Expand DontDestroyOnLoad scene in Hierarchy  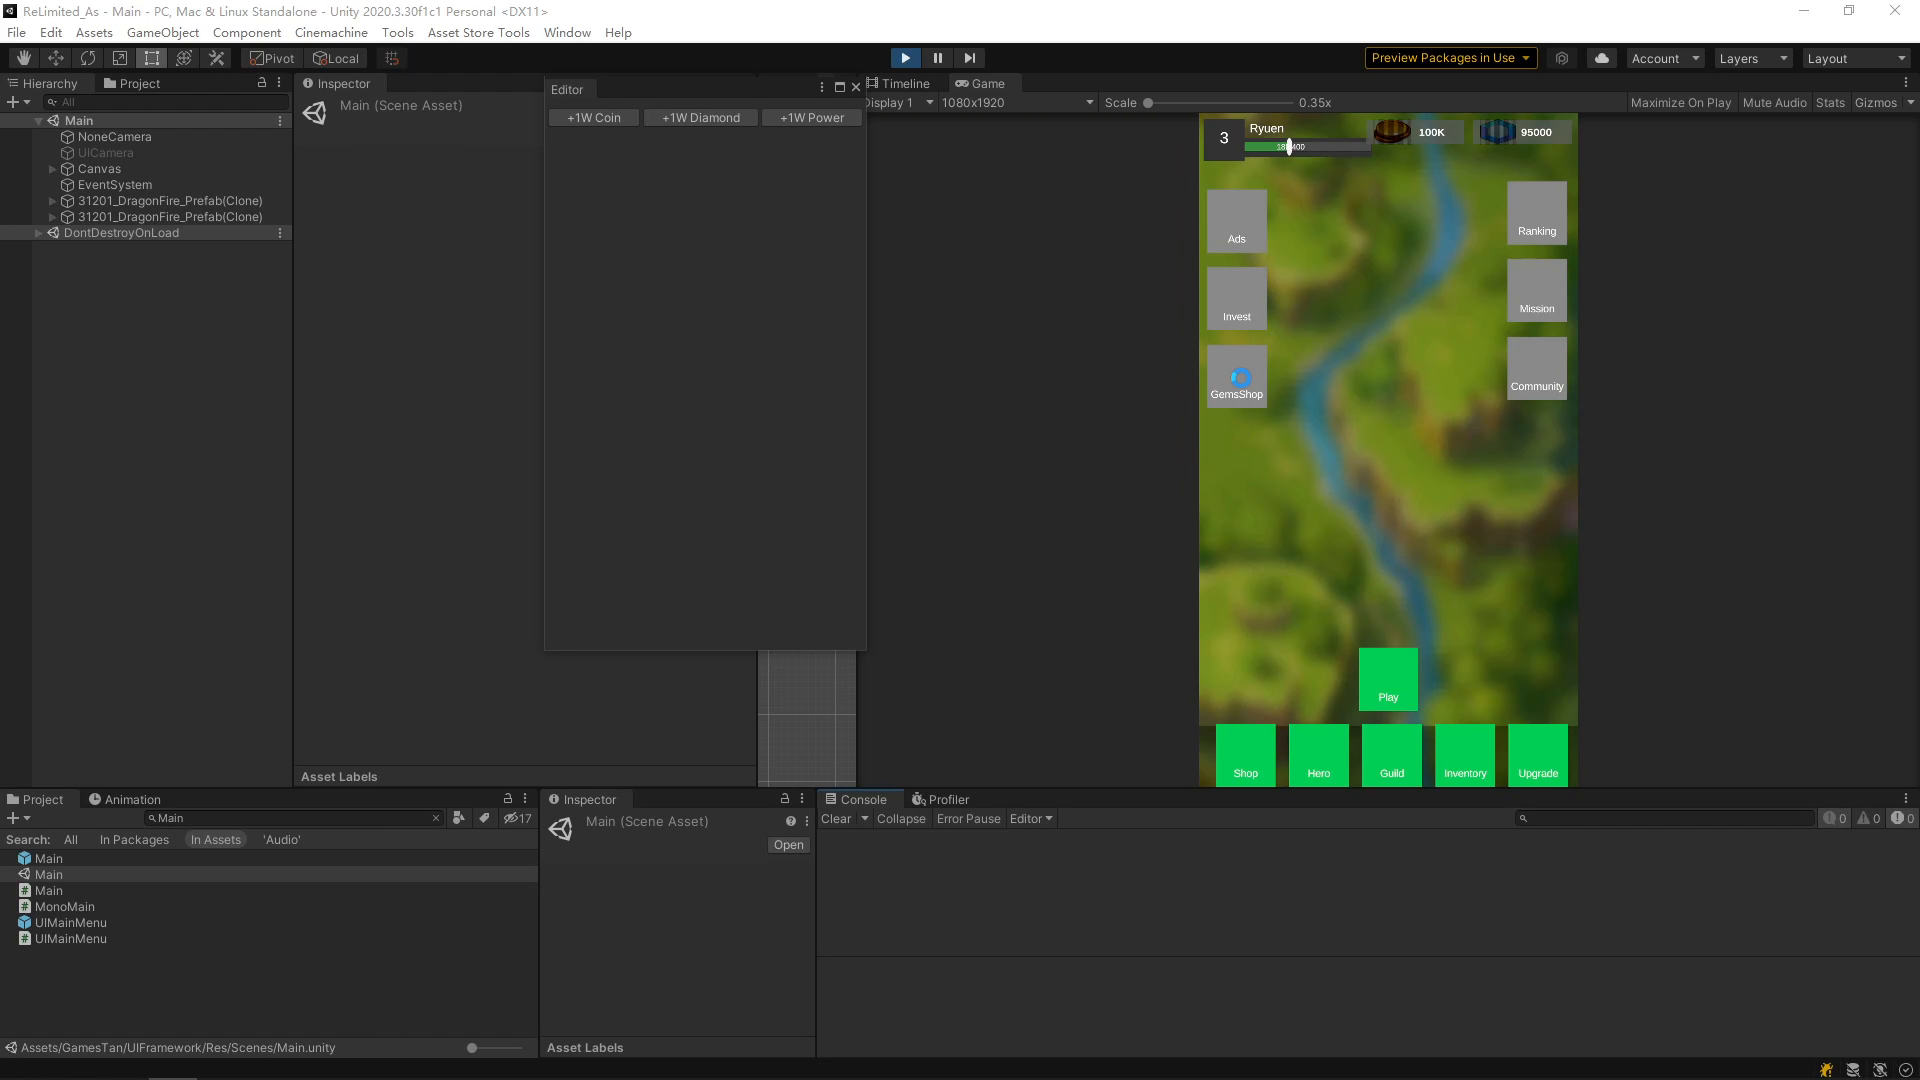39,233
